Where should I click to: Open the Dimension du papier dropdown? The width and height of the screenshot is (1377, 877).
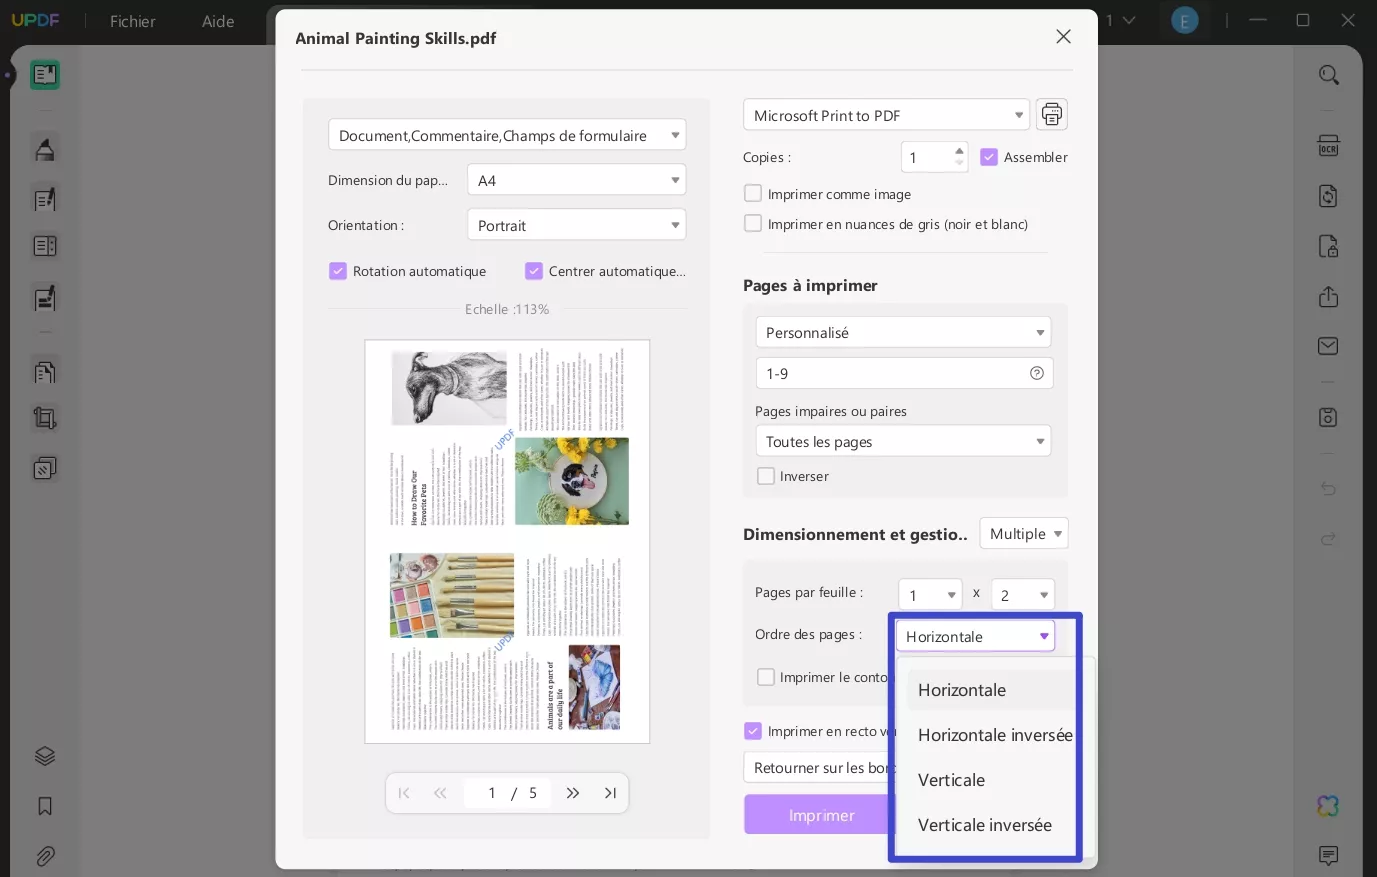tap(576, 180)
